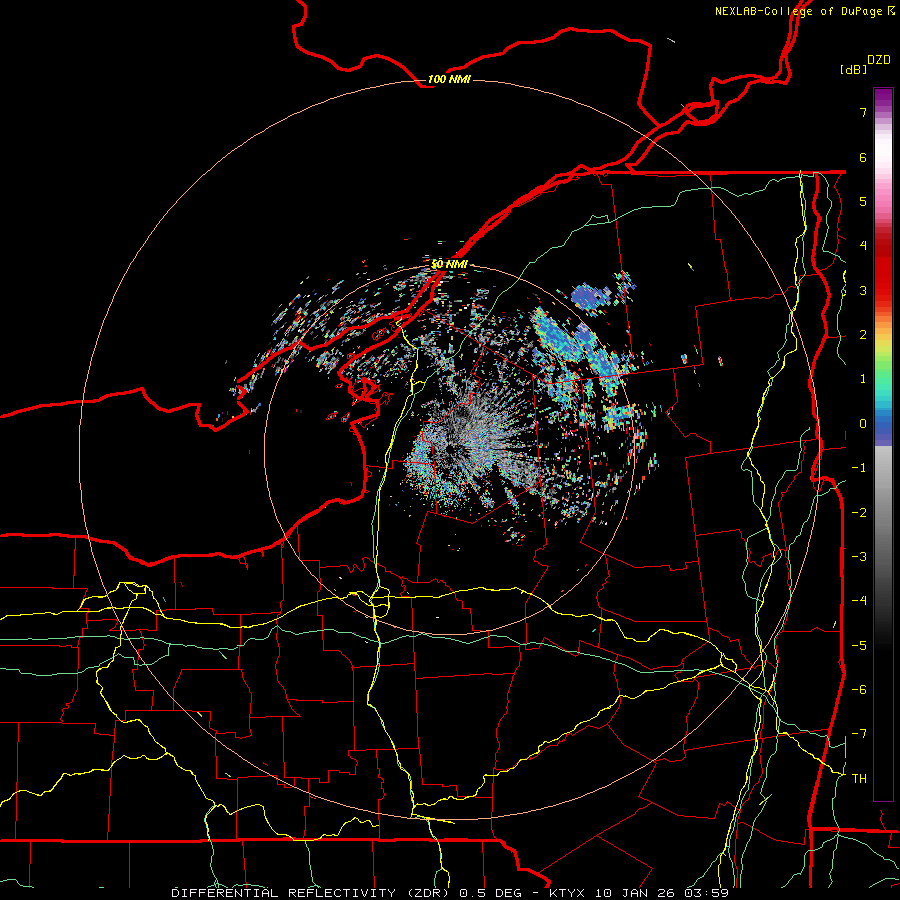Select the 100 NMI range ring label

(449, 79)
